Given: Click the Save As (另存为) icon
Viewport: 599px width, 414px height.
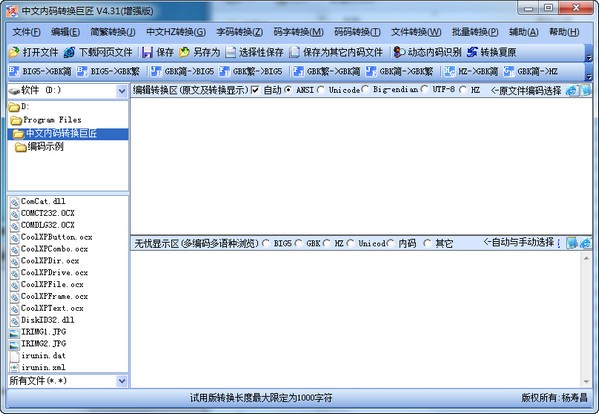Looking at the screenshot, I should coord(184,52).
